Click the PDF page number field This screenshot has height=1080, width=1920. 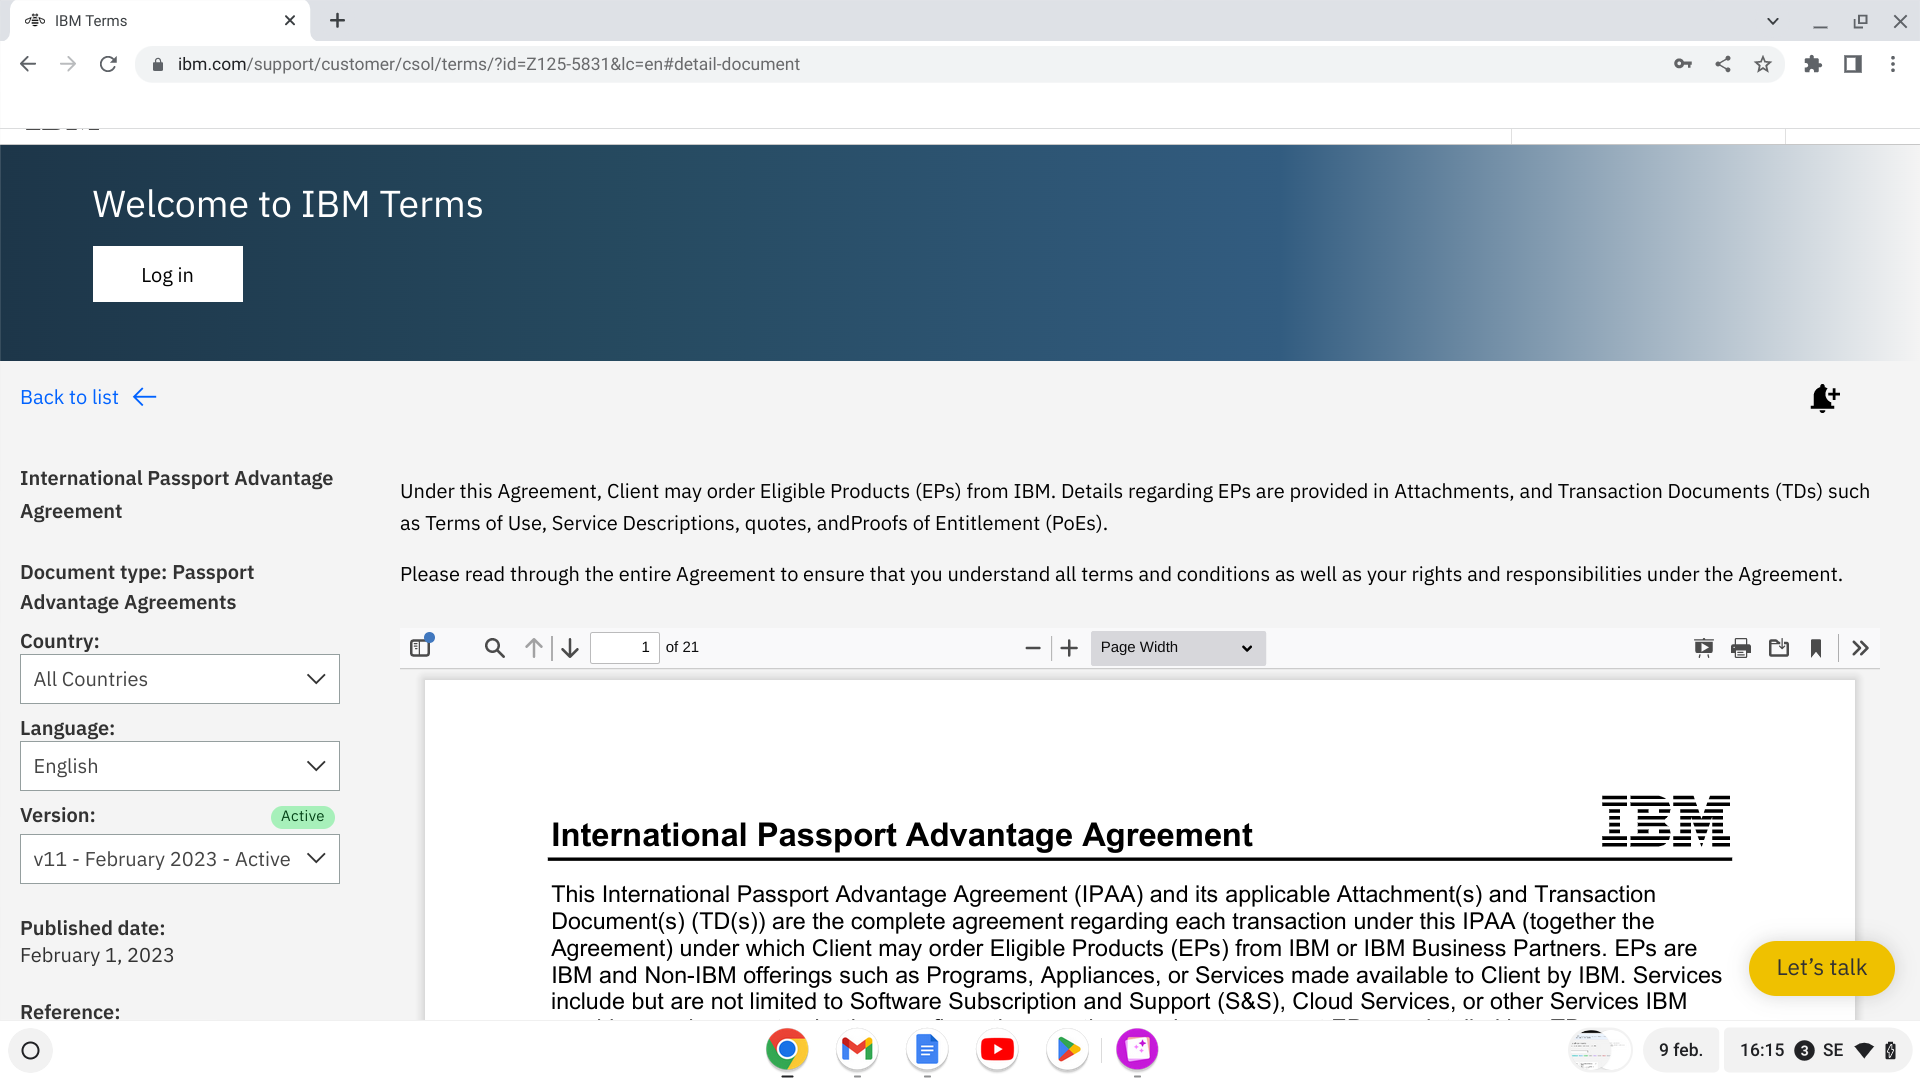tap(625, 648)
